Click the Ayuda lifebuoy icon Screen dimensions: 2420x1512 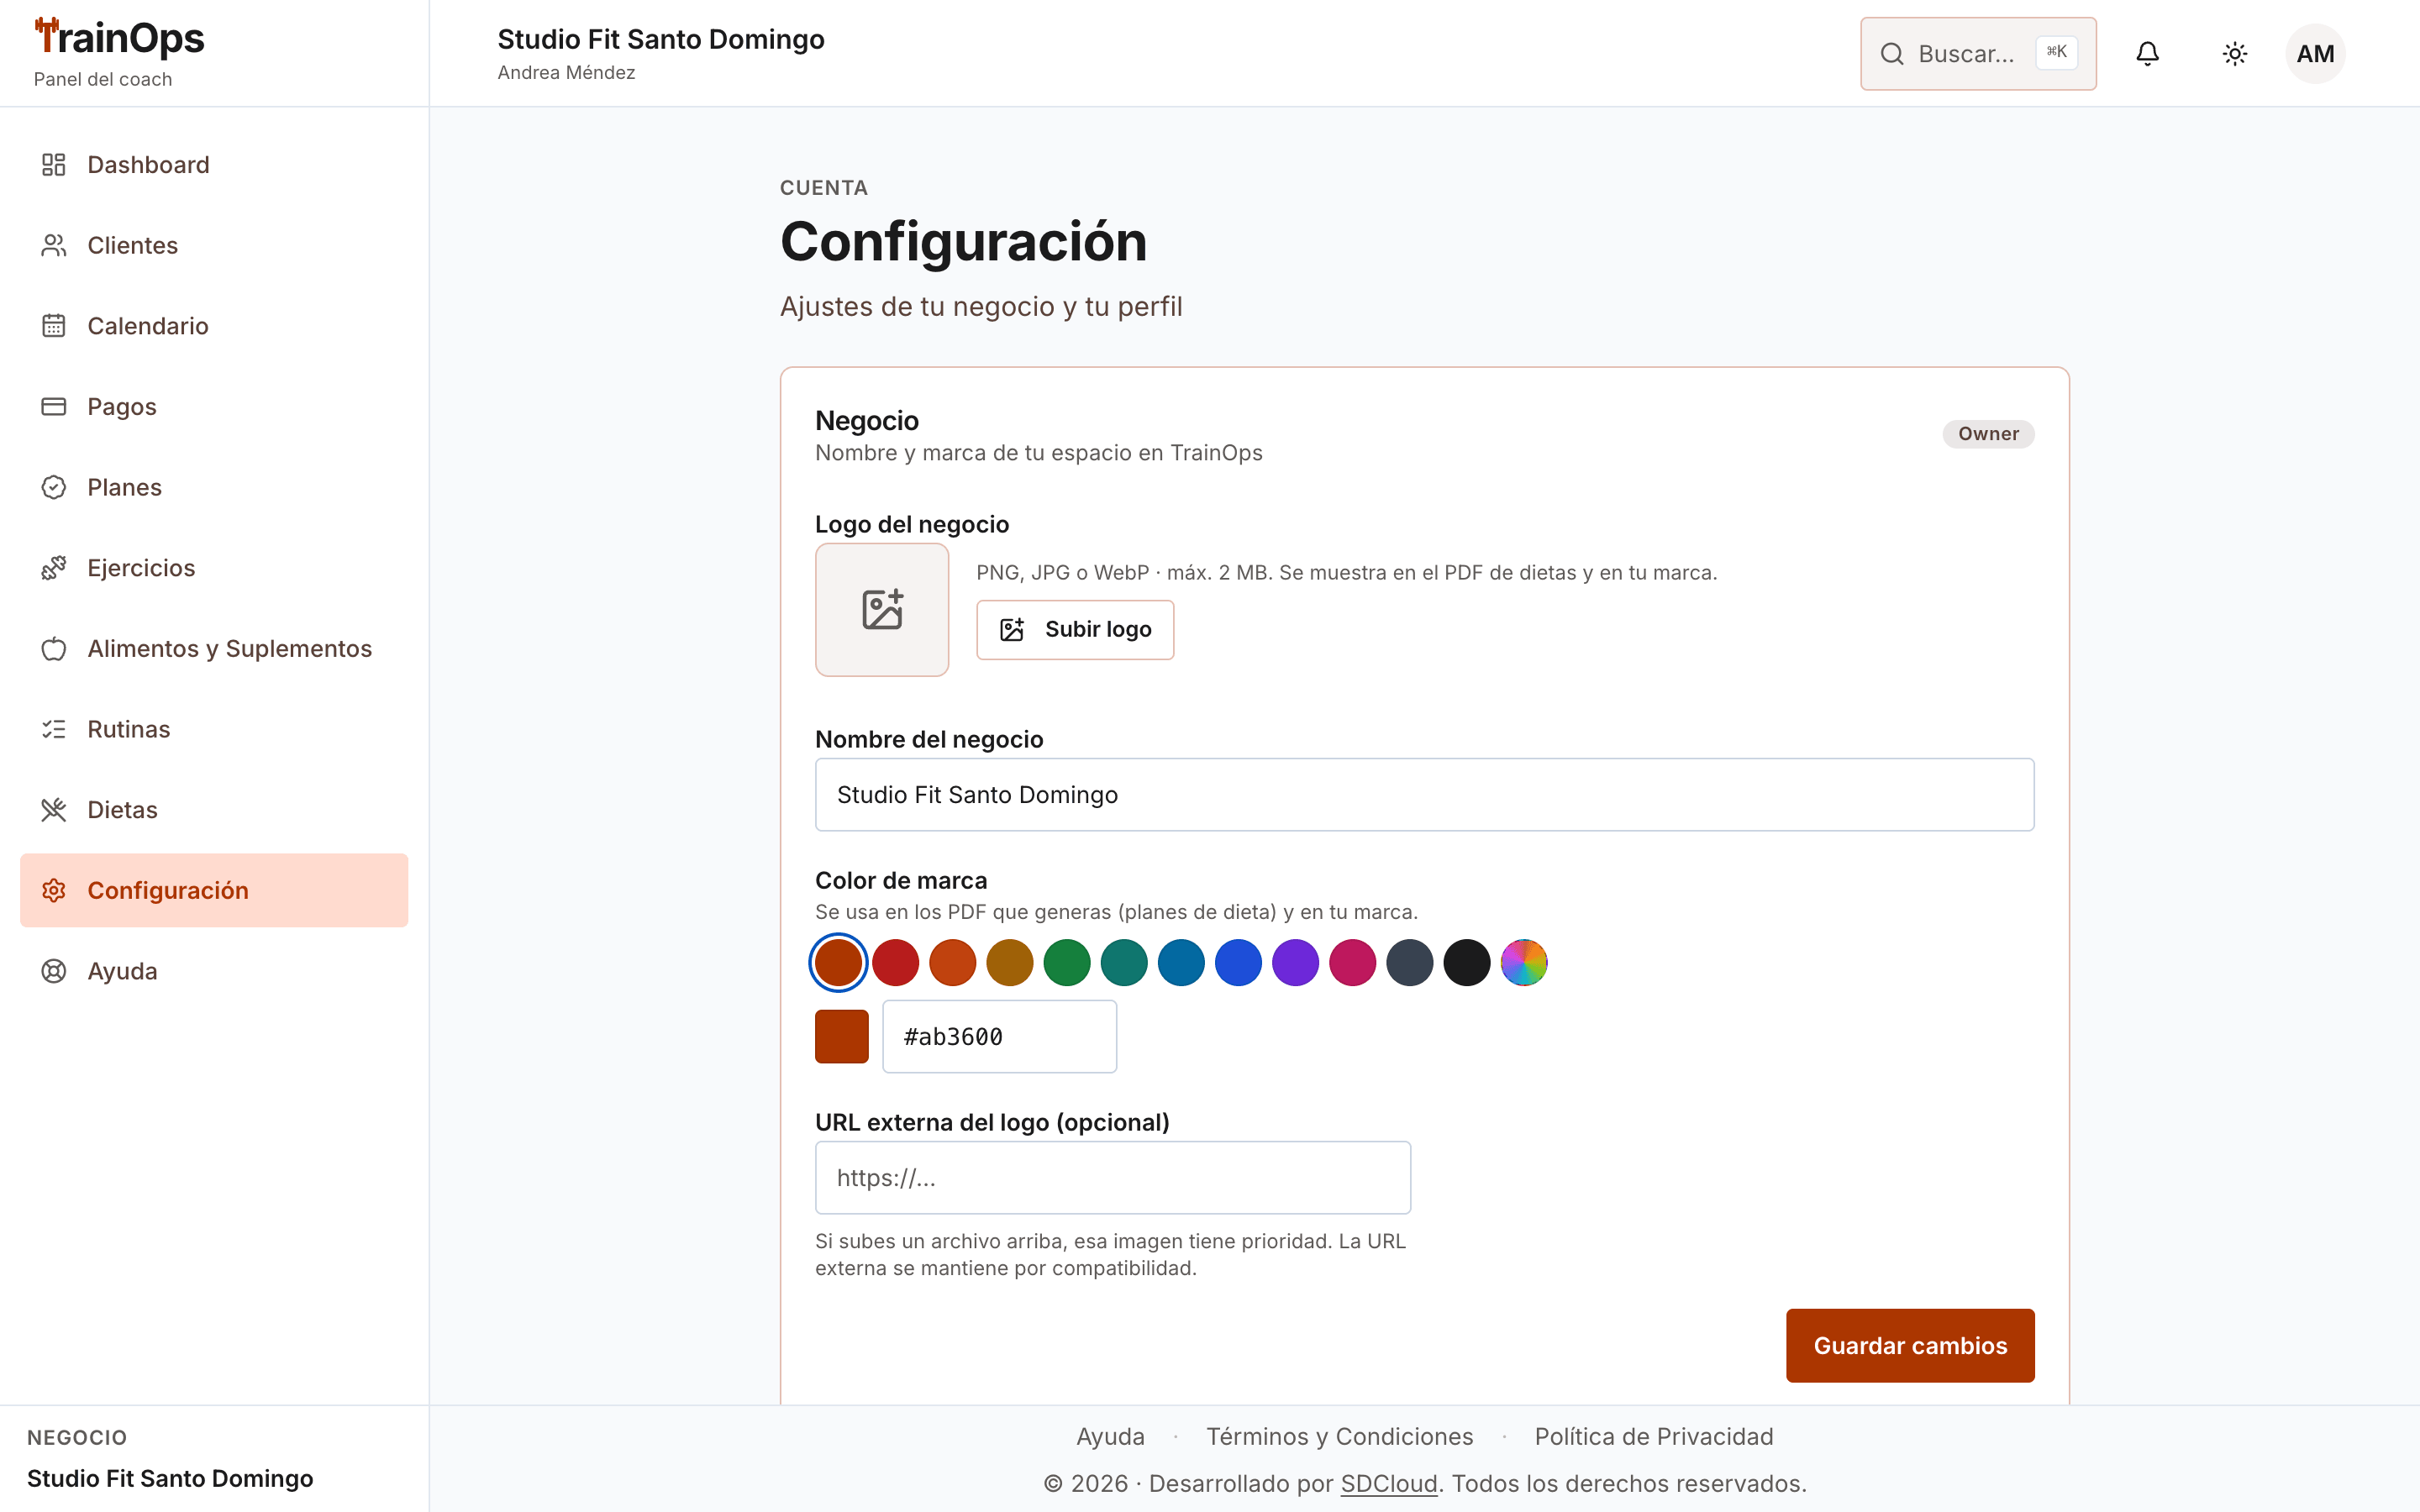point(54,971)
